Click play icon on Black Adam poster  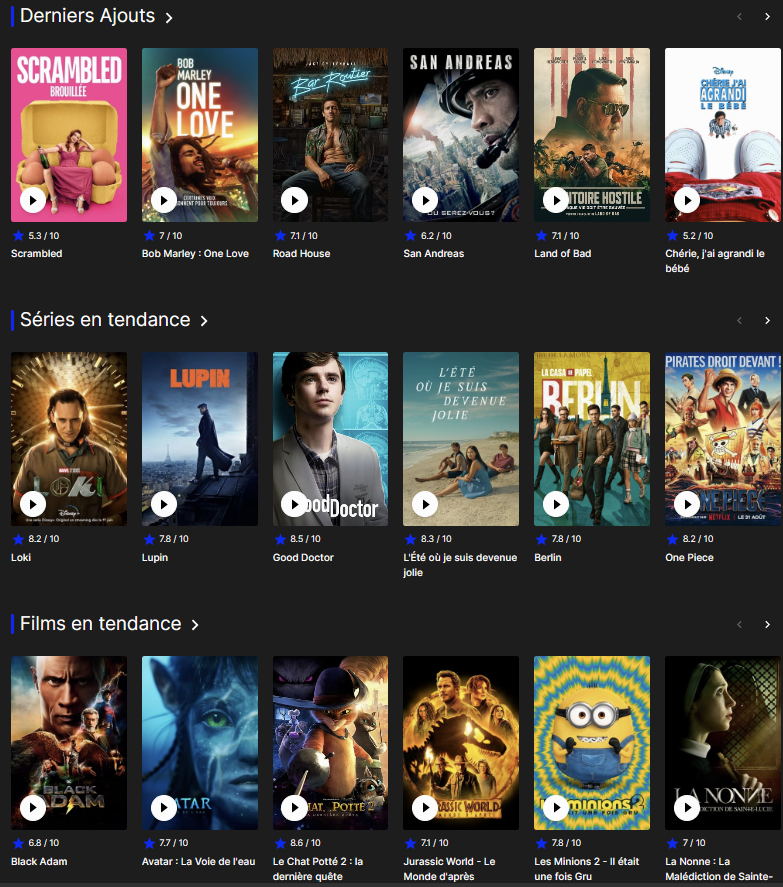[33, 808]
